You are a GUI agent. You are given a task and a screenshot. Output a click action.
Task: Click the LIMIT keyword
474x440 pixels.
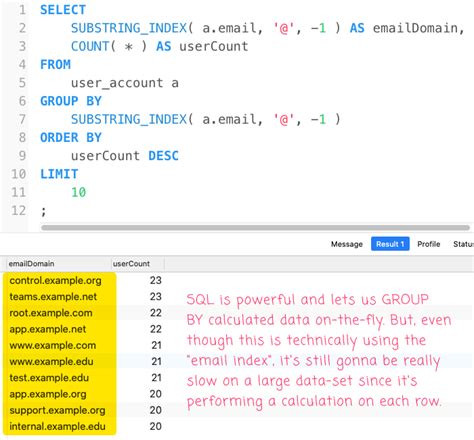click(x=59, y=174)
